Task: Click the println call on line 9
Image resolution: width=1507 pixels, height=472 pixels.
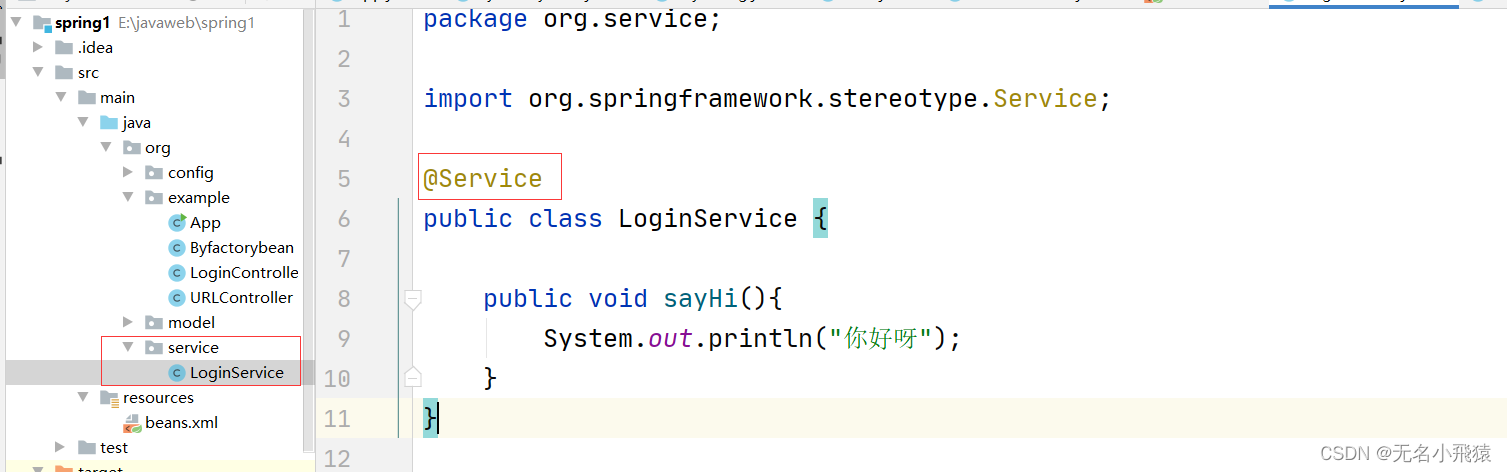Action: pos(760,339)
